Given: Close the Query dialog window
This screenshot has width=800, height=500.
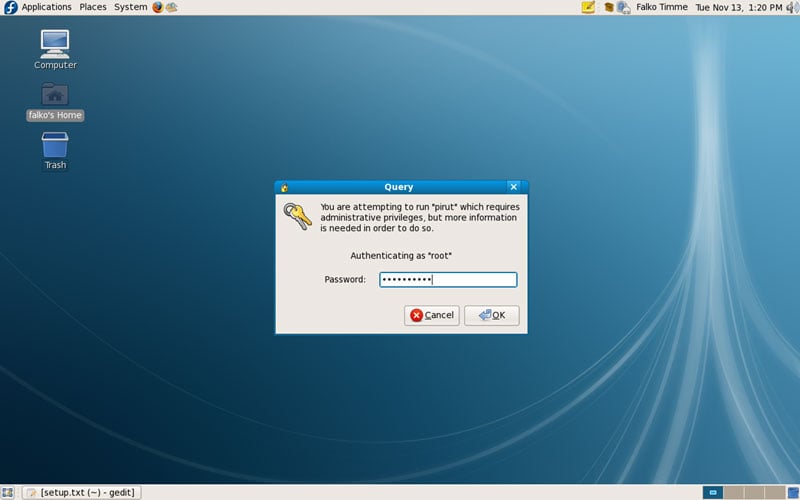Looking at the screenshot, I should tap(514, 187).
